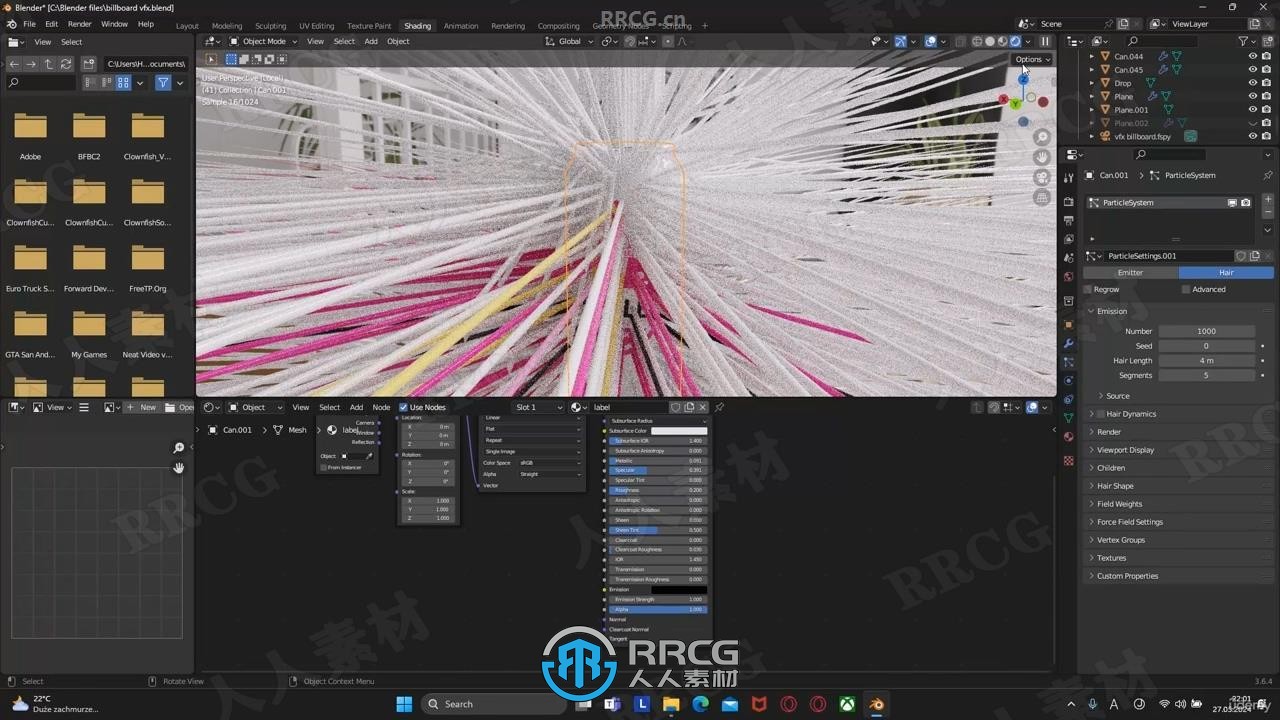Expand the Children panel
Viewport: 1280px width, 720px height.
(1110, 468)
